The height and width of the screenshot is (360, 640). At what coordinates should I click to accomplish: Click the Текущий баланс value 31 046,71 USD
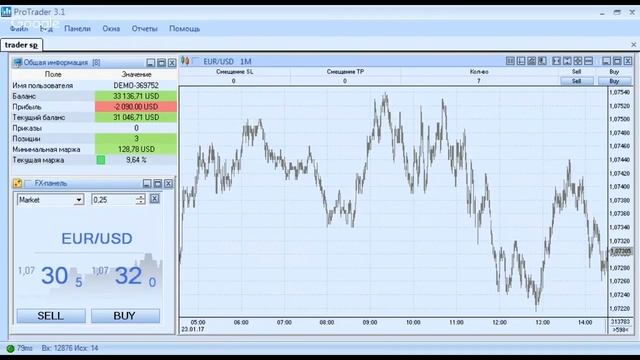click(x=136, y=117)
